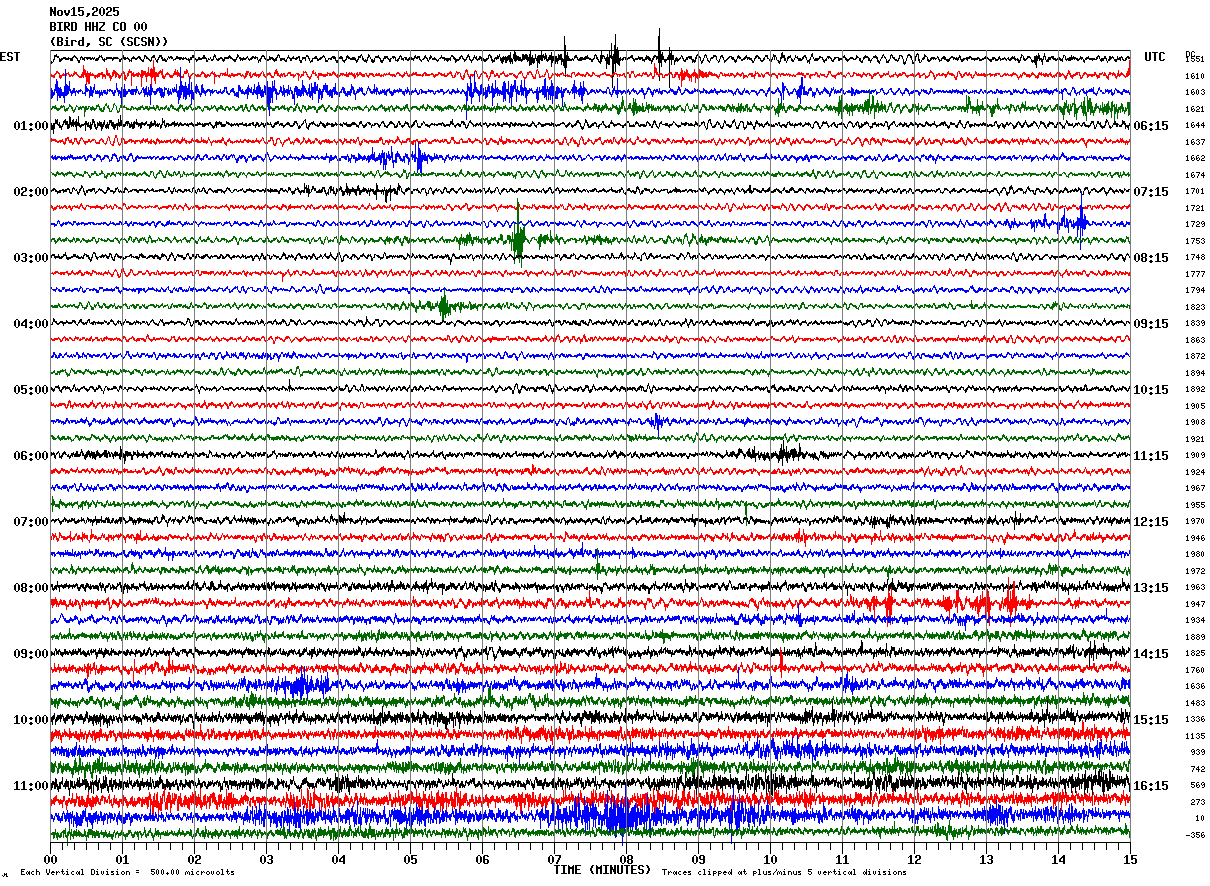
Task: Select the 09:15 UTC time label
Action: [1152, 324]
